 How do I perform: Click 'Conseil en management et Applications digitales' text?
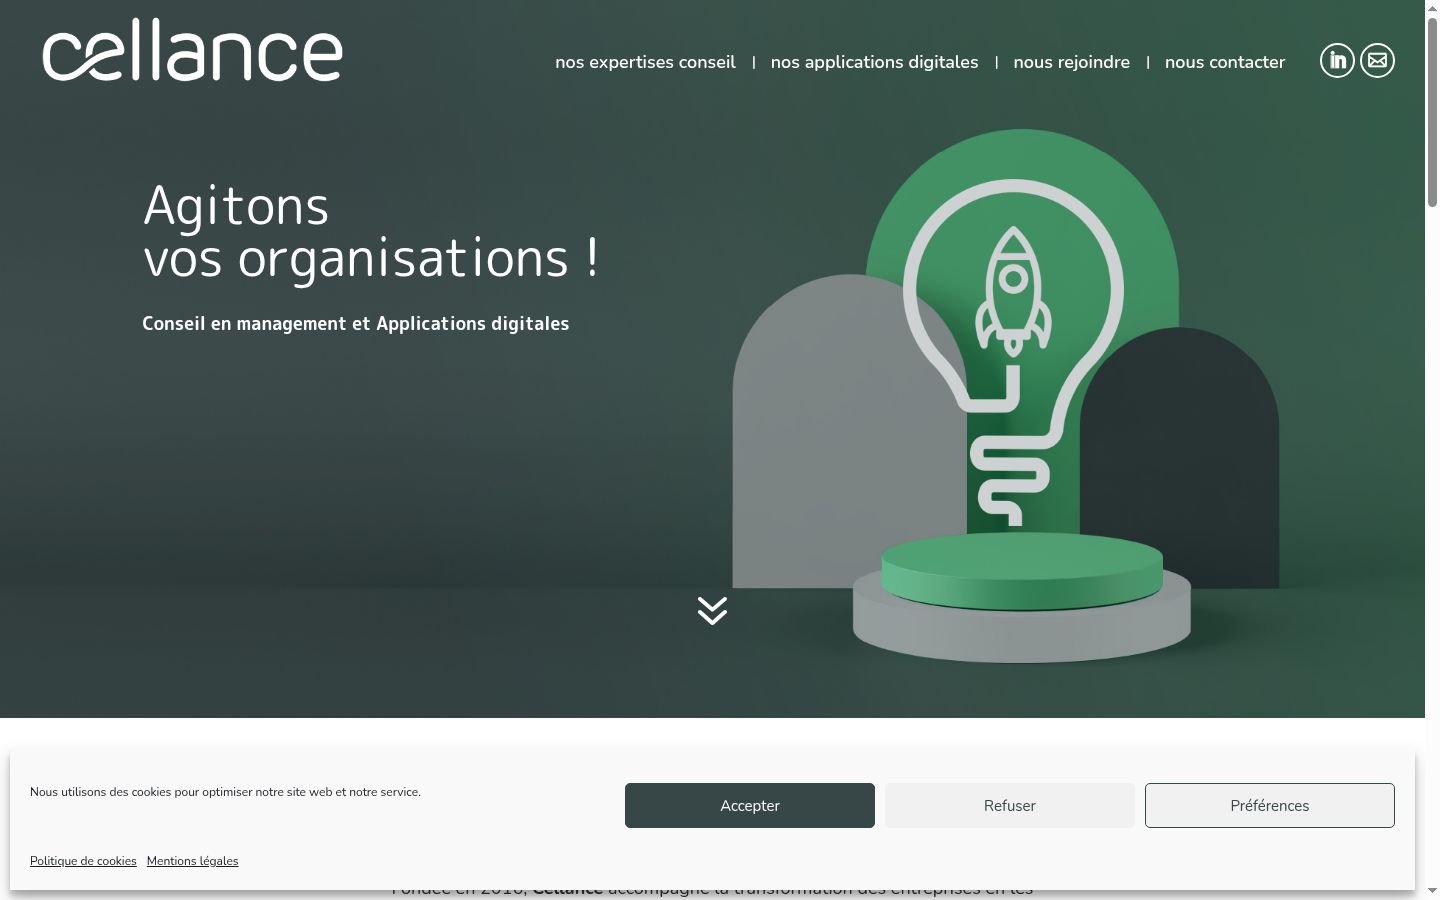[x=355, y=324]
